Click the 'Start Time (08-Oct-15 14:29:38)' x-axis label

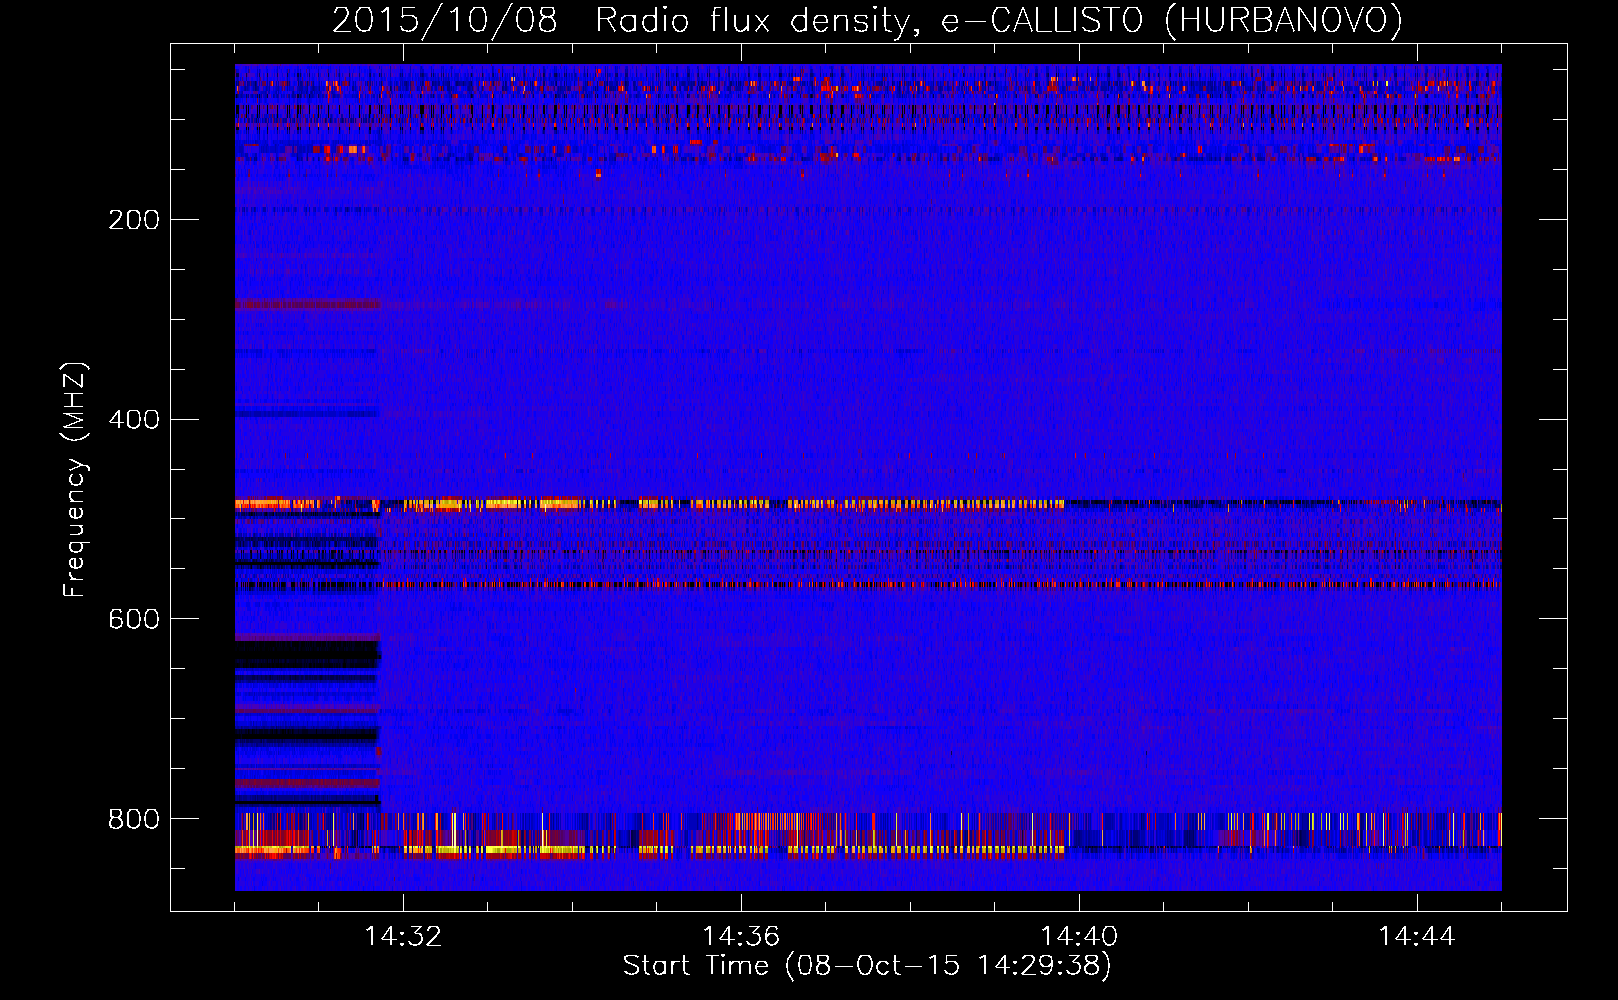[x=867, y=966]
